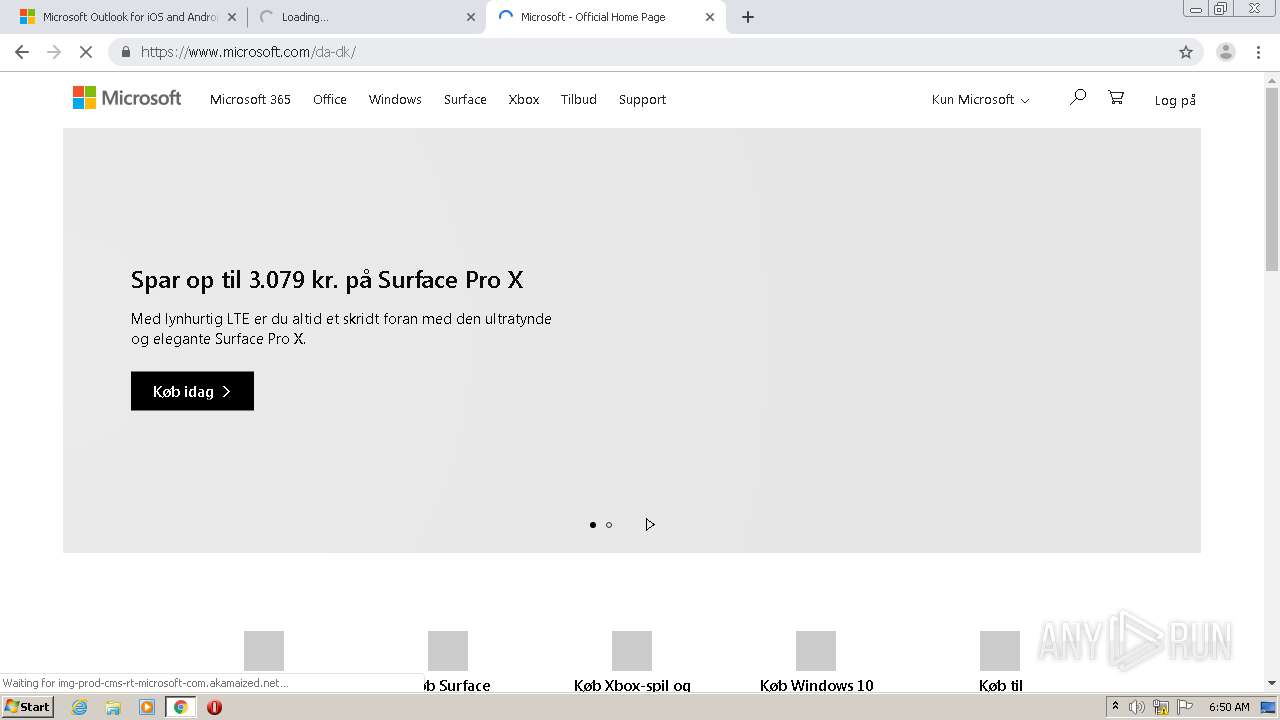Bookmark this page with the star icon
The image size is (1280, 720).
coord(1186,52)
